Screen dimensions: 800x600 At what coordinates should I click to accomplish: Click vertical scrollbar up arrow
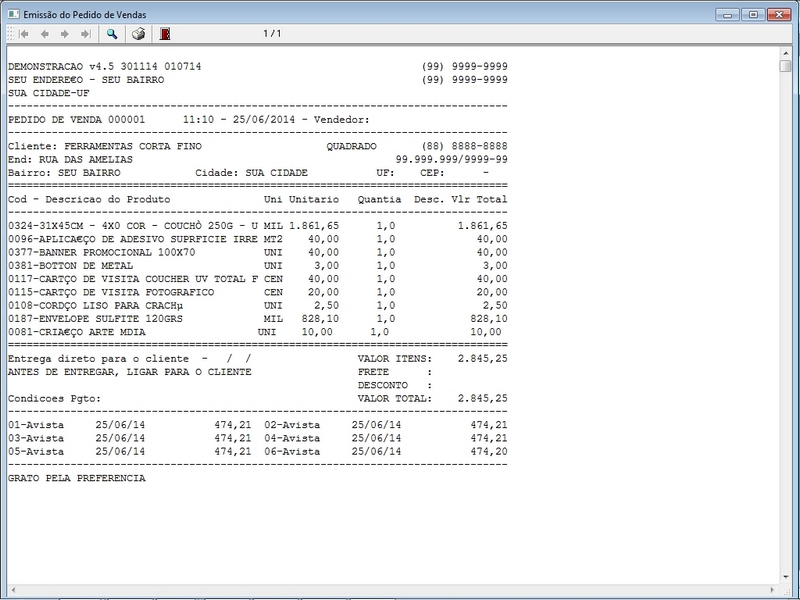pos(786,53)
